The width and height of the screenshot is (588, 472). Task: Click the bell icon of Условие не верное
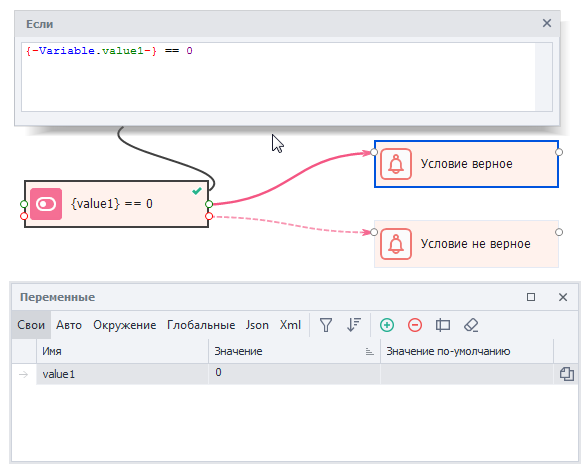[x=396, y=244]
